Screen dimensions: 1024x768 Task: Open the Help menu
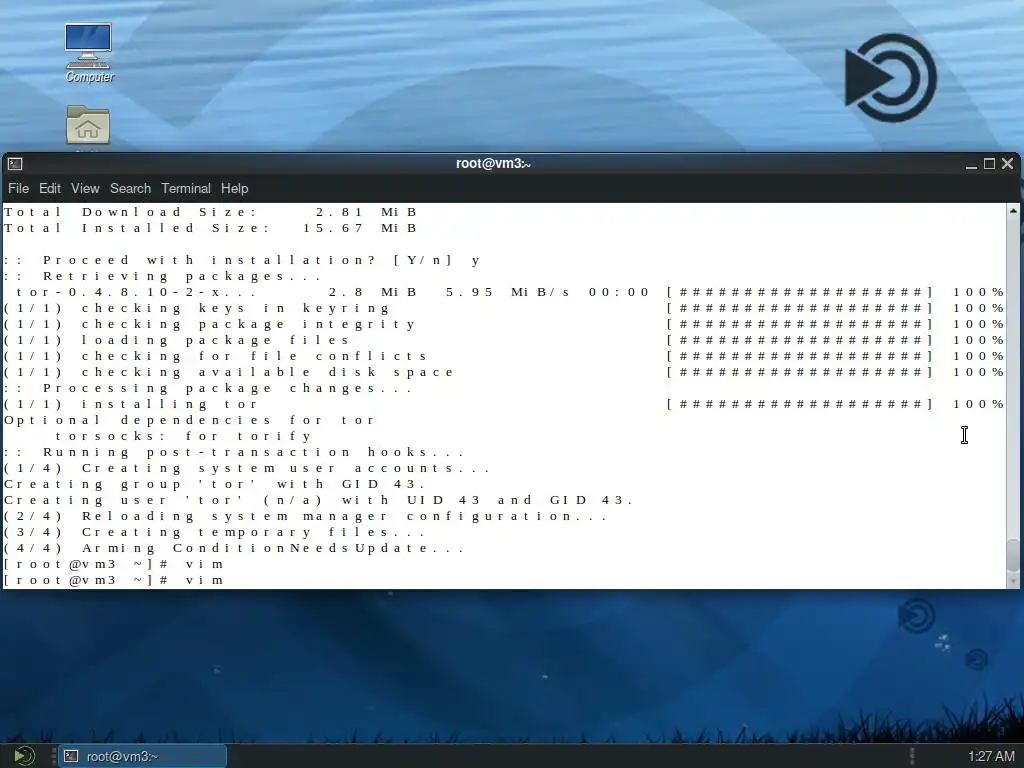click(x=234, y=188)
